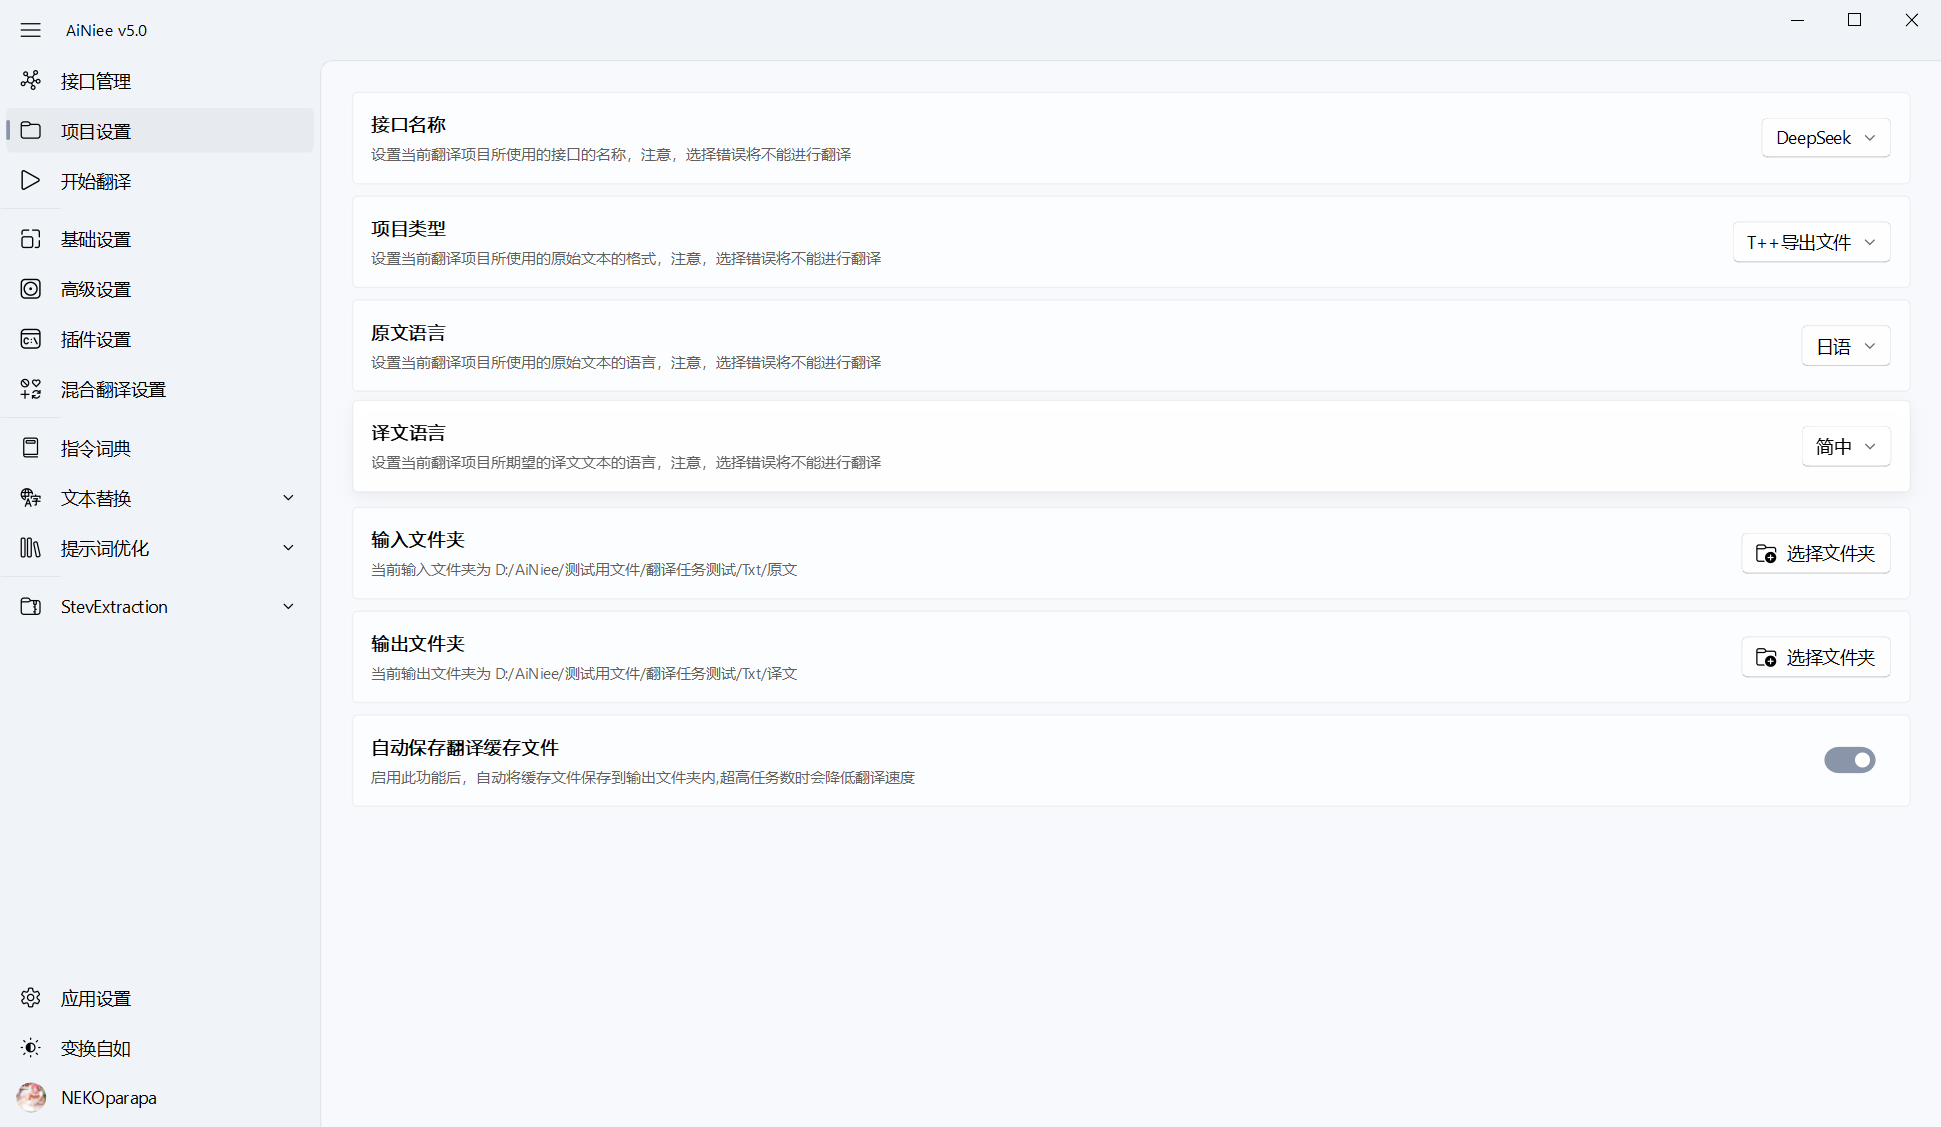Image resolution: width=1941 pixels, height=1127 pixels.
Task: Click the 混合翻译设置 icon
Action: [31, 389]
